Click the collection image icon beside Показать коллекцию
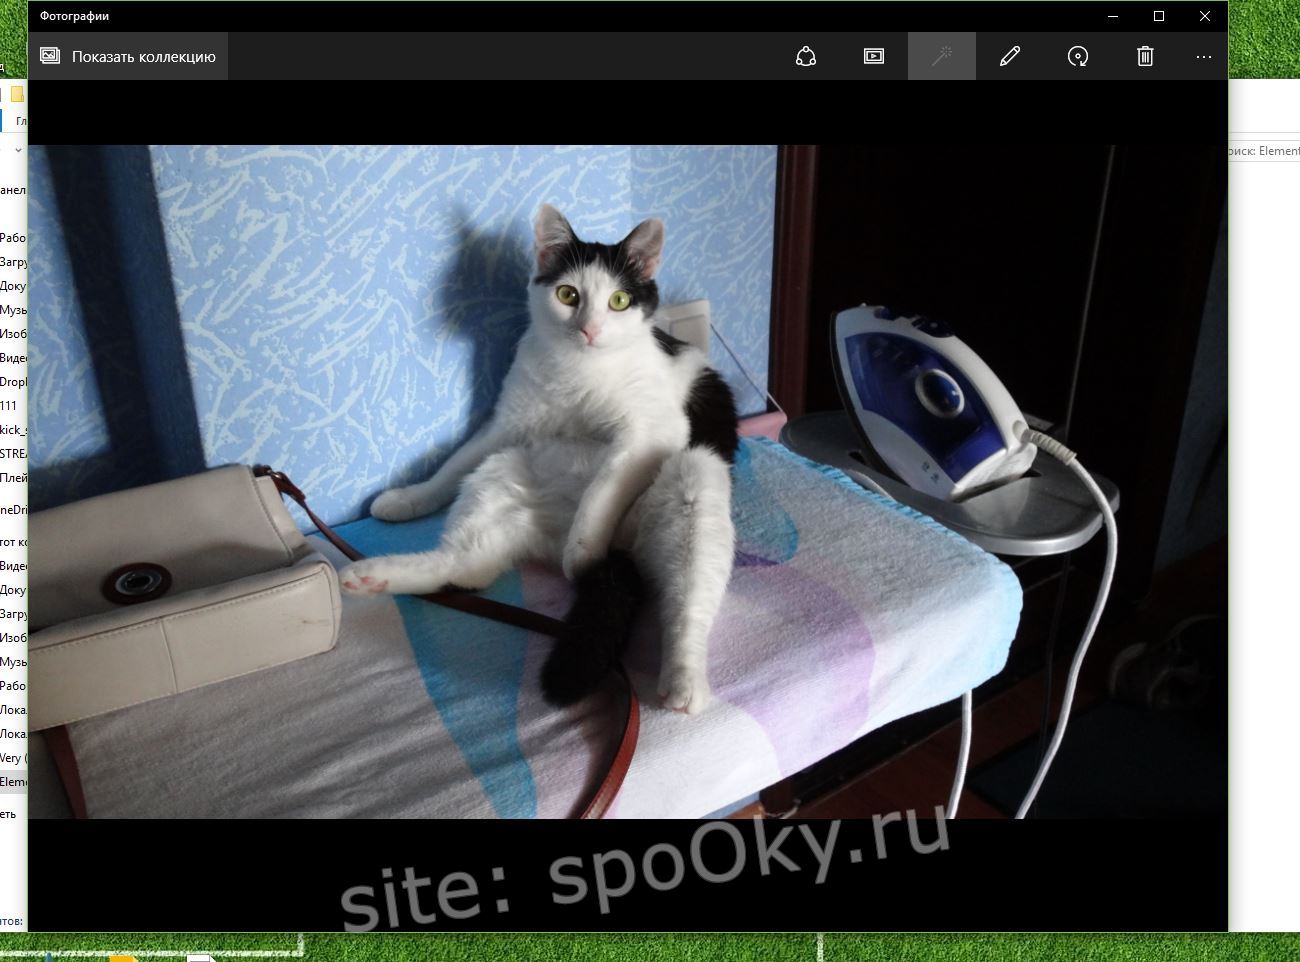 (49, 56)
